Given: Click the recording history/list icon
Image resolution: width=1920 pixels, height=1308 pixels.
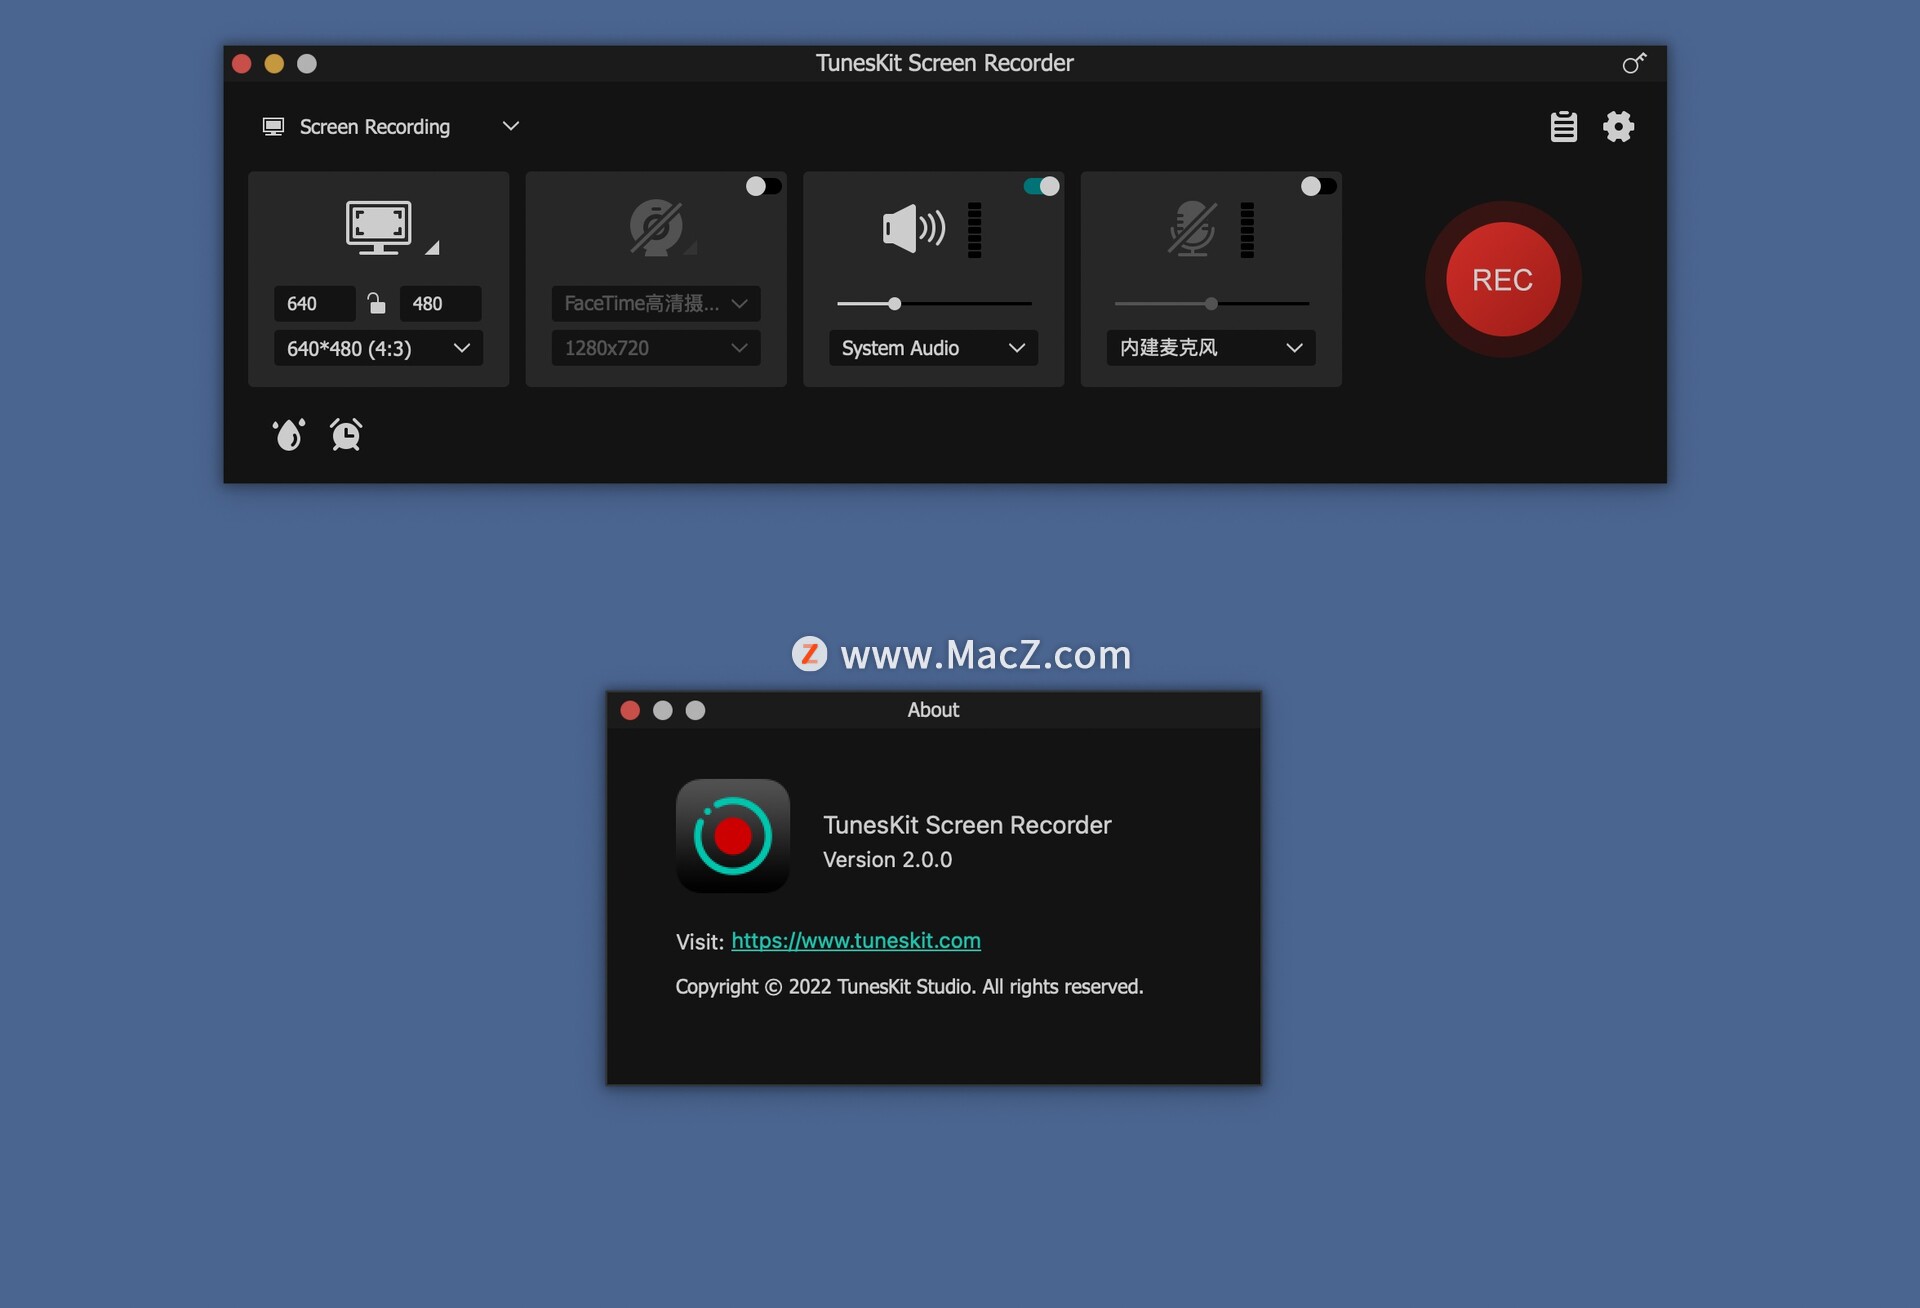Looking at the screenshot, I should coord(1564,127).
